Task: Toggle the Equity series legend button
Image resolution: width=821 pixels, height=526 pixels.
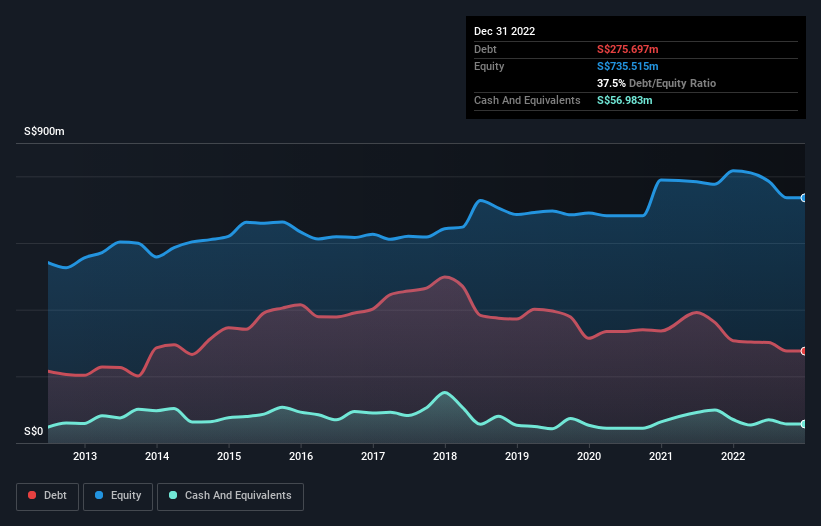Action: 118,496
